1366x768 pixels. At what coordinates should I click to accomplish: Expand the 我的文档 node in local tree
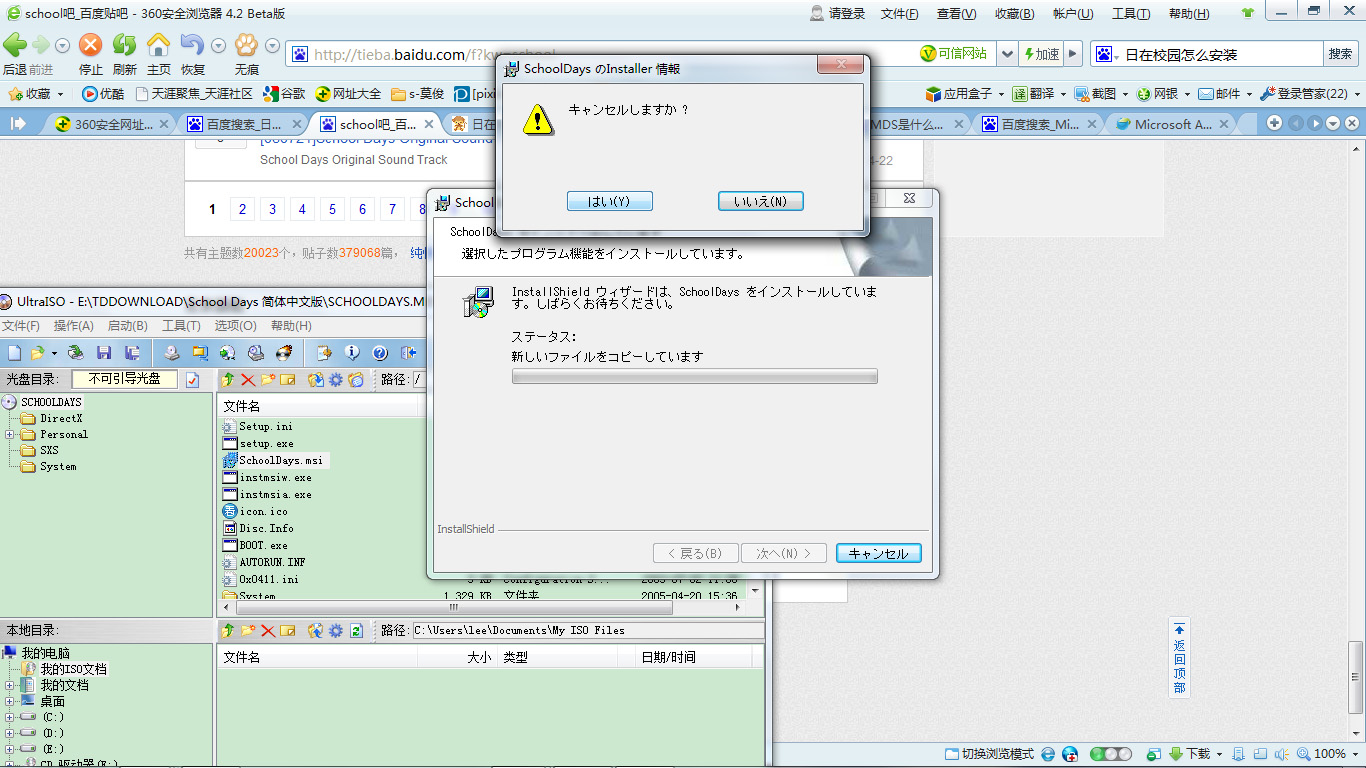[10, 686]
